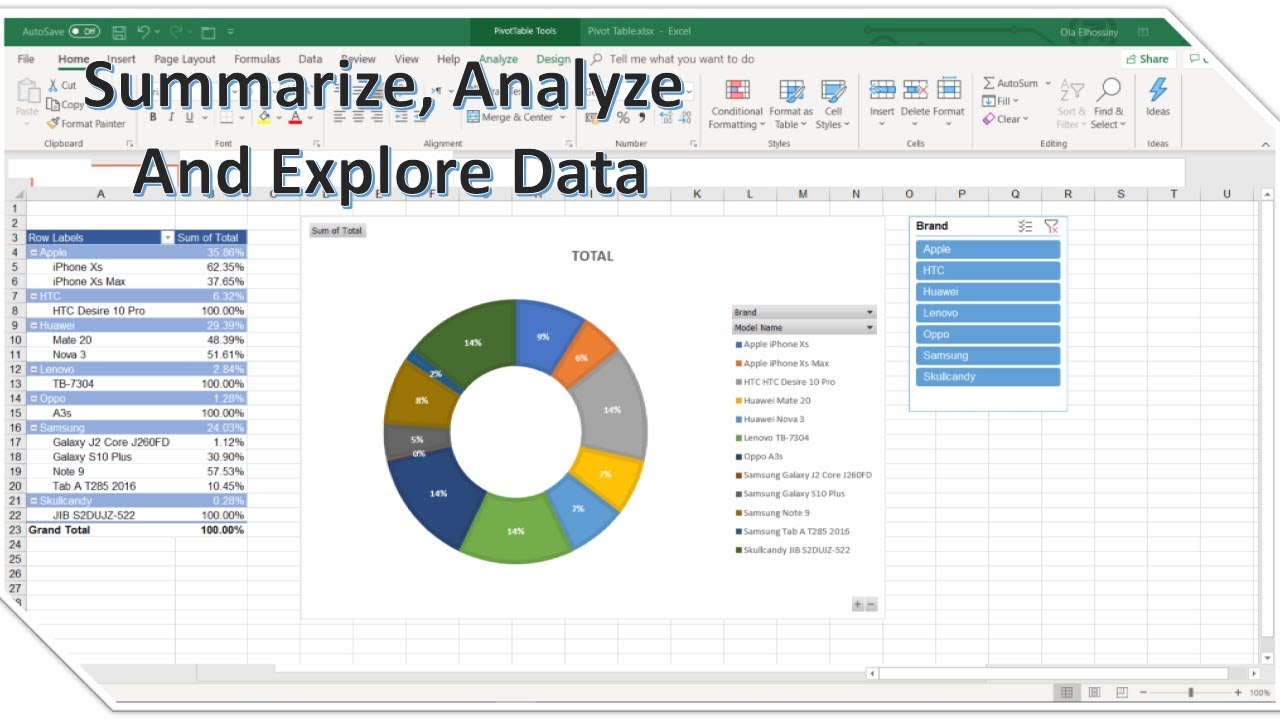The width and height of the screenshot is (1280, 720).
Task: Open the PivotTable Analyze tab
Action: [x=498, y=60]
